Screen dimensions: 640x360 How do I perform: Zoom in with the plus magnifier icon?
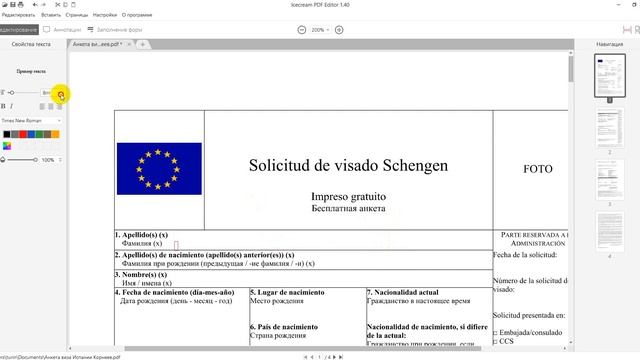tap(339, 30)
